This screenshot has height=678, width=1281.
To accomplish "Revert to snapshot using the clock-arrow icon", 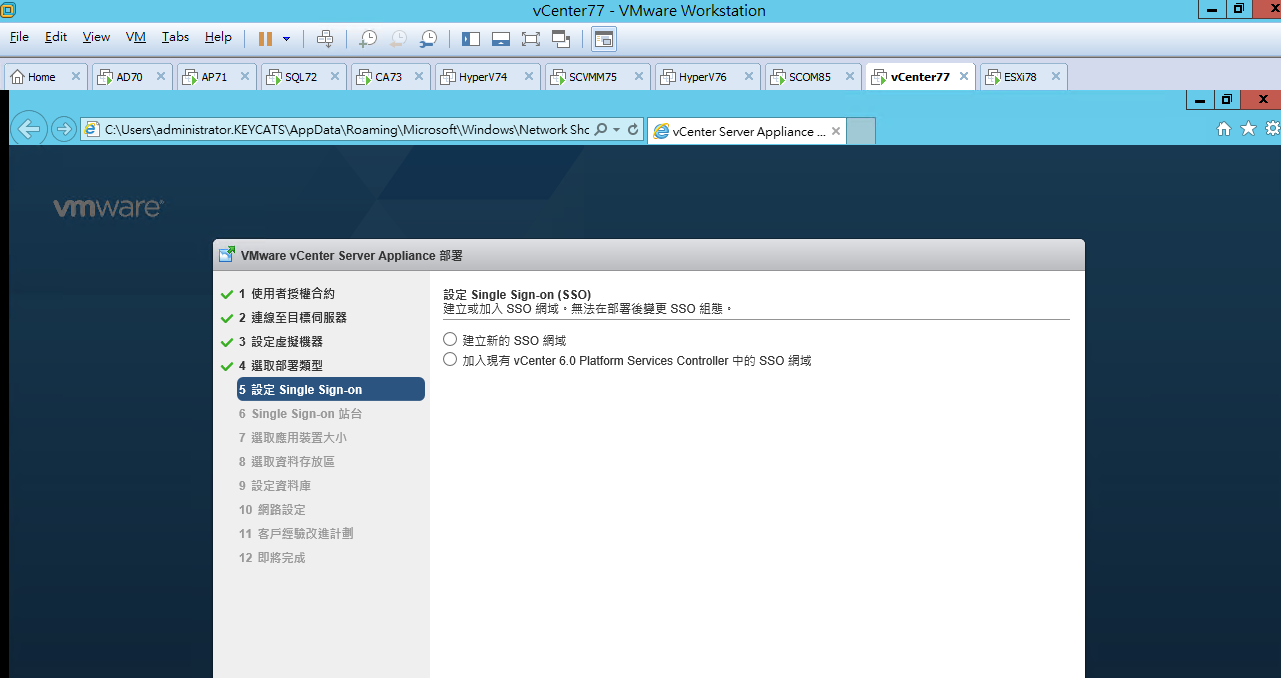I will click(x=398, y=39).
